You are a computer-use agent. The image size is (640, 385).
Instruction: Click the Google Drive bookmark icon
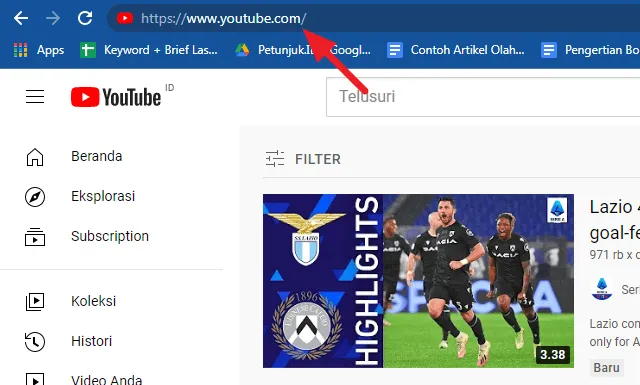(x=242, y=50)
